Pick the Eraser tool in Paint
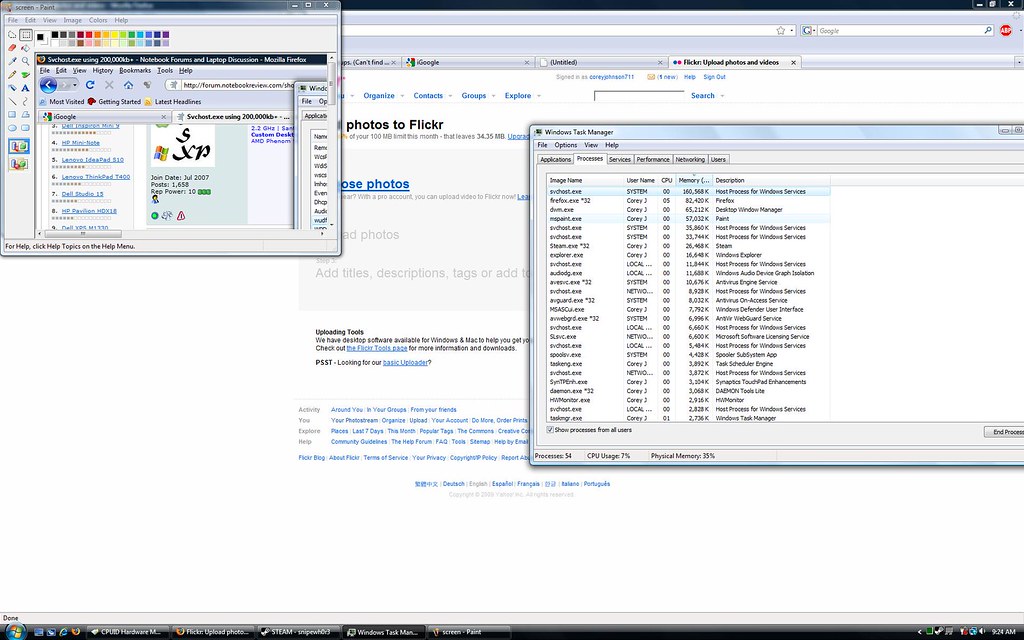The image size is (1024, 640). (x=12, y=48)
